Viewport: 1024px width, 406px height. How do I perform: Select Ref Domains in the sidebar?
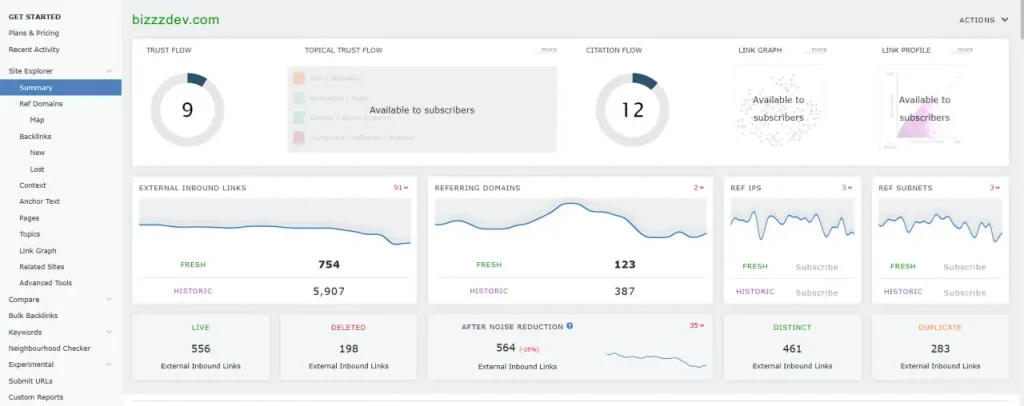click(x=41, y=104)
